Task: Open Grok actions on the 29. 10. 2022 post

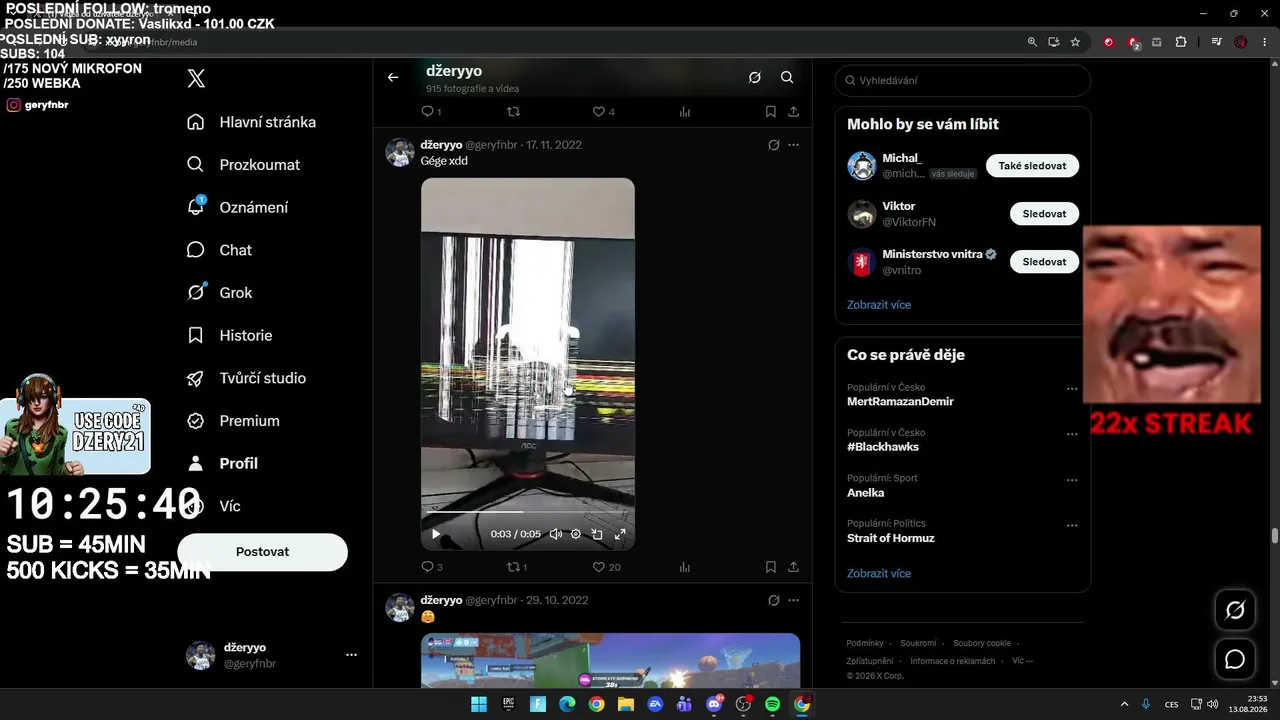Action: click(773, 600)
